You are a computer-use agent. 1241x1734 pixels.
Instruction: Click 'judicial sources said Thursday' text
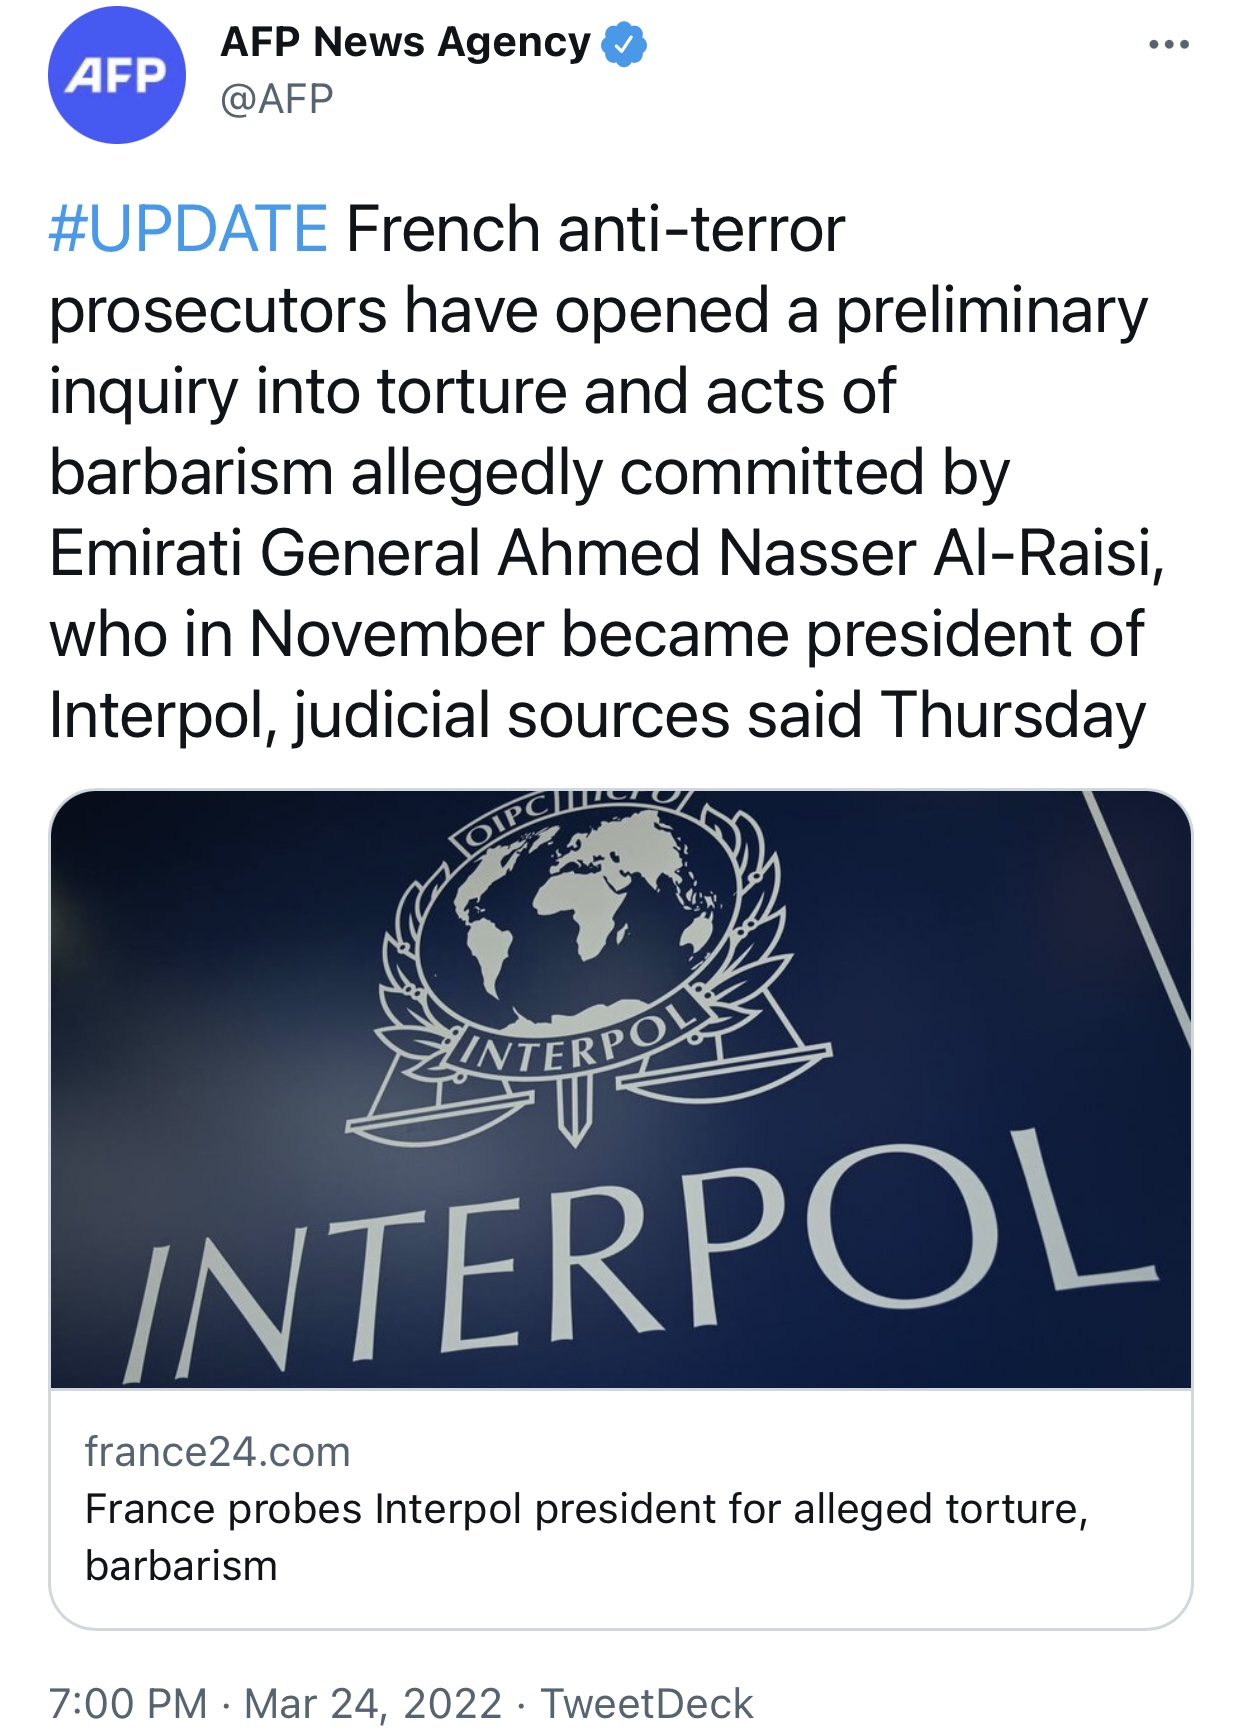(720, 716)
